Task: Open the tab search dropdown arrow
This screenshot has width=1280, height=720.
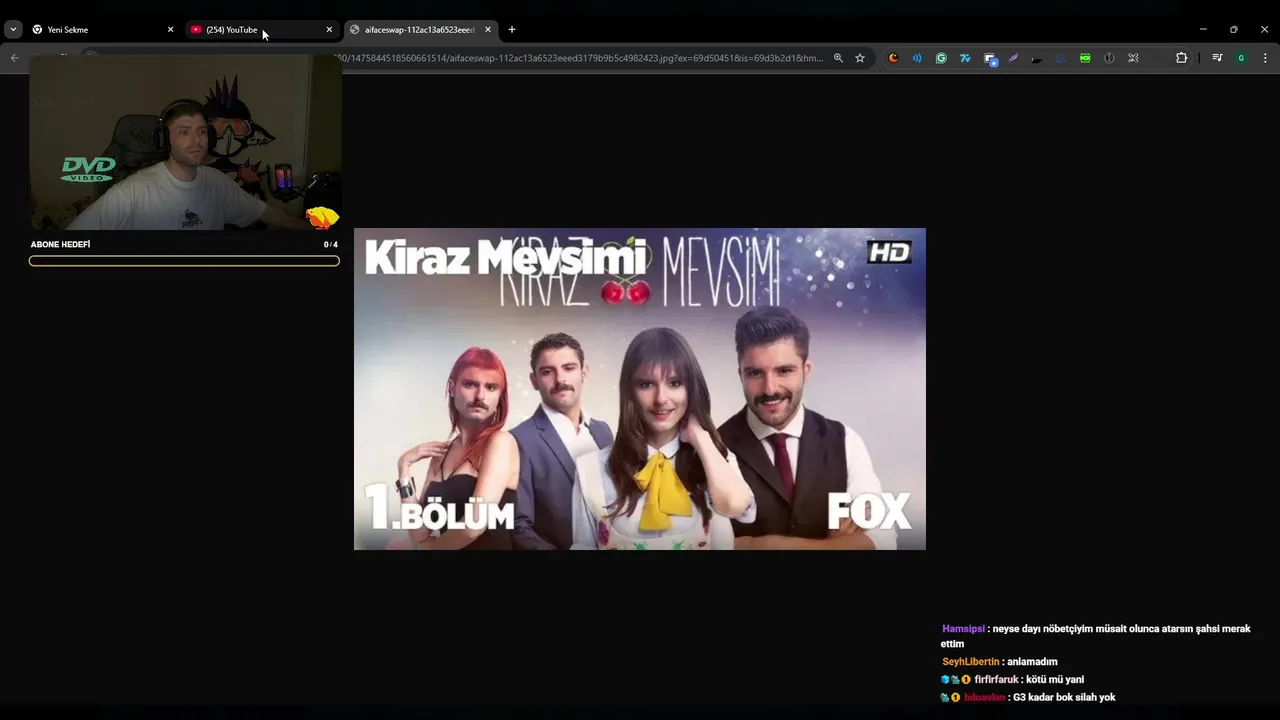Action: pos(13,30)
